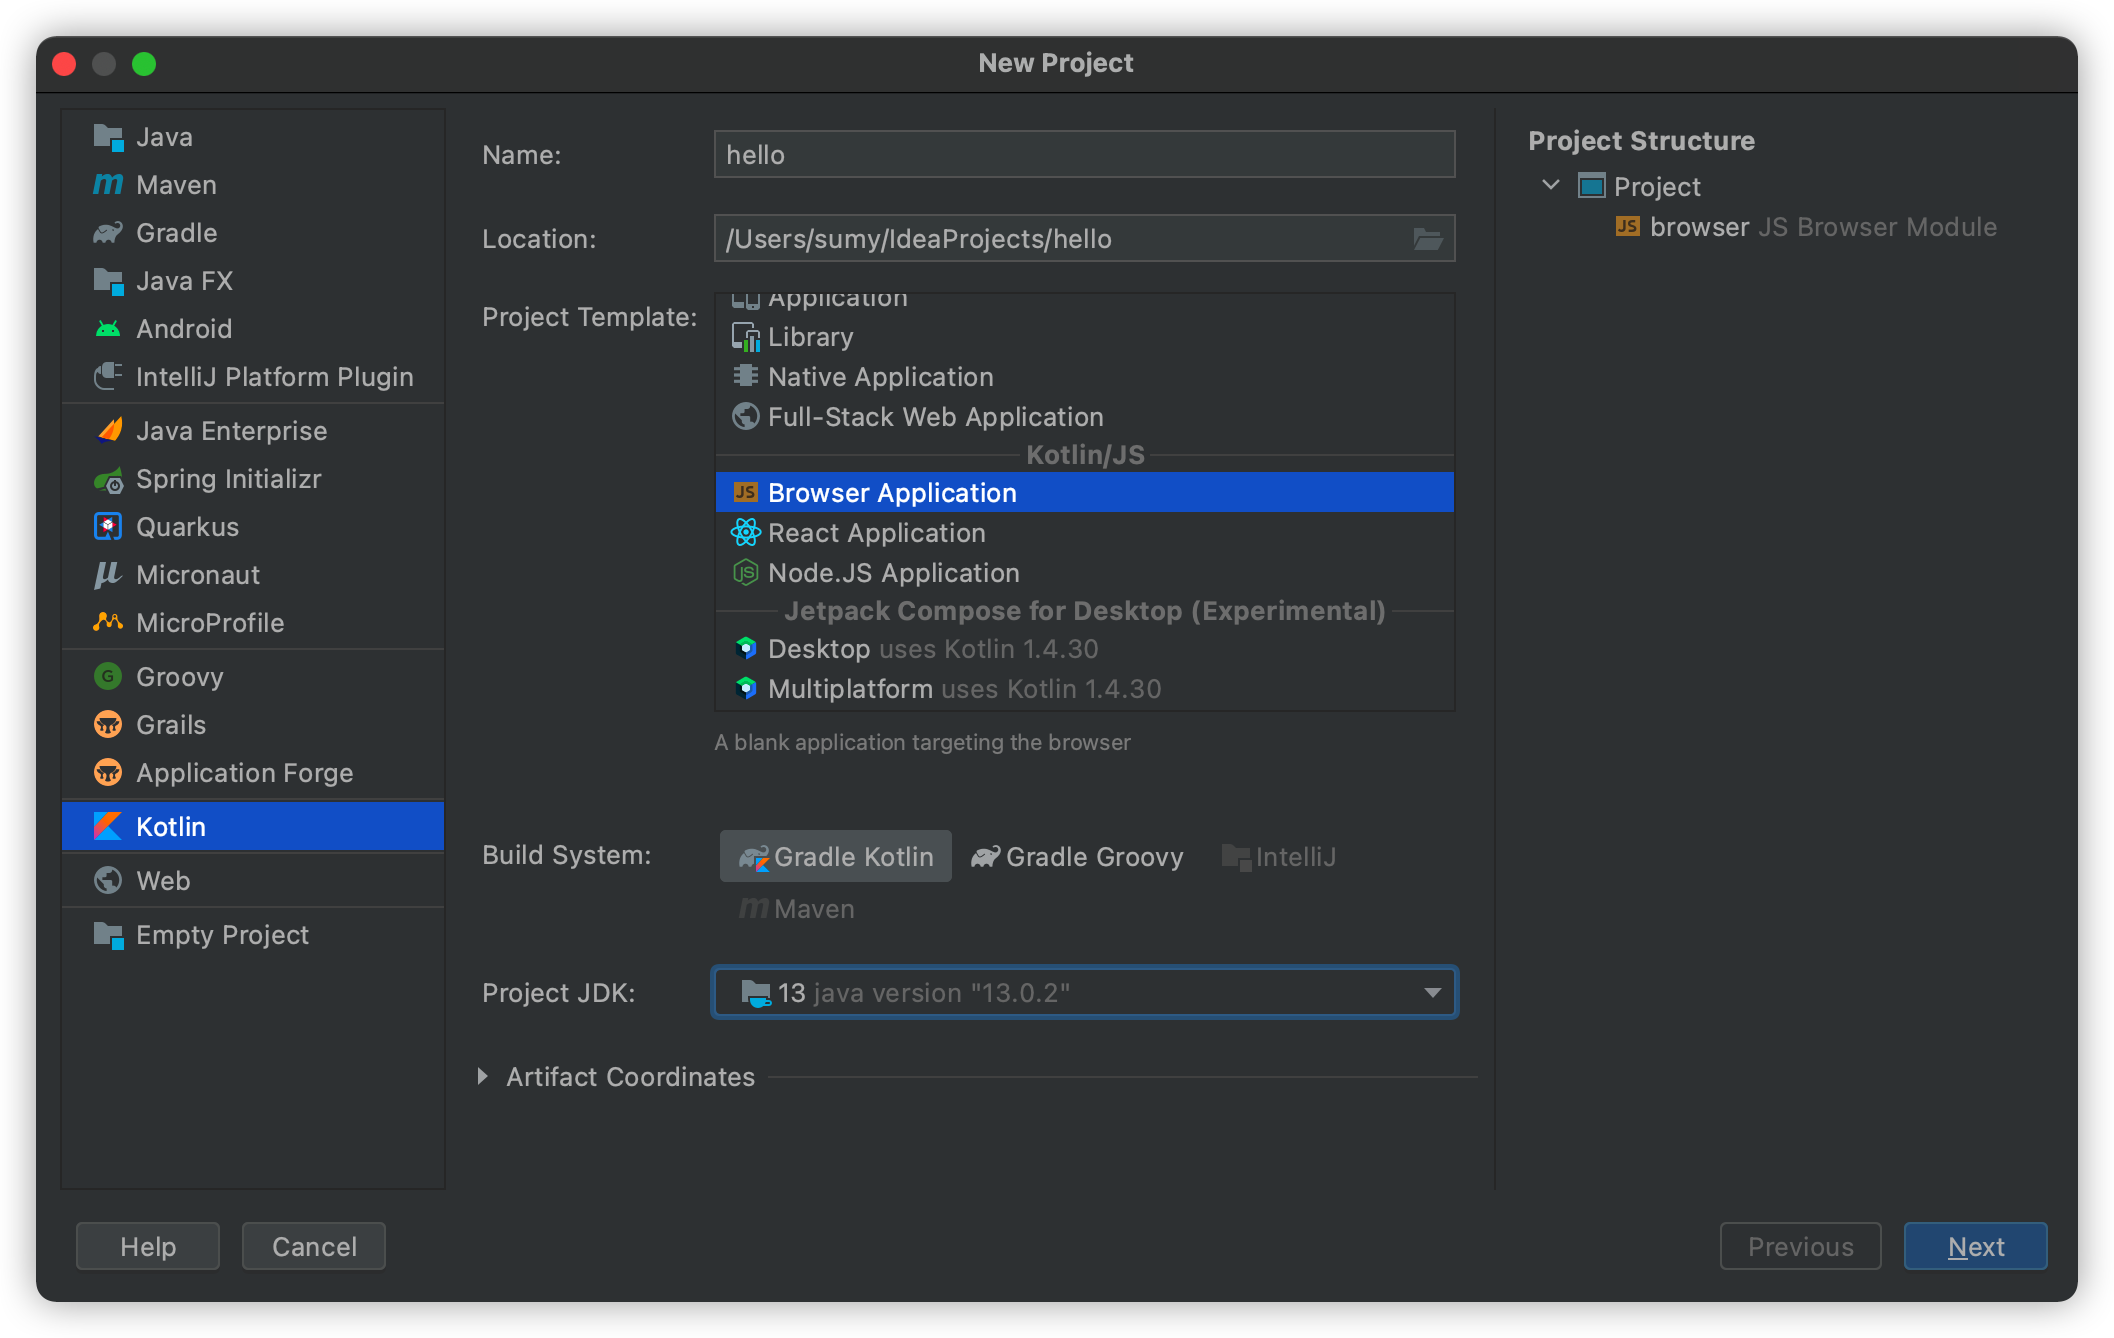Viewport: 2114px width, 1338px height.
Task: Select the Node.JS Application icon
Action: [x=745, y=573]
